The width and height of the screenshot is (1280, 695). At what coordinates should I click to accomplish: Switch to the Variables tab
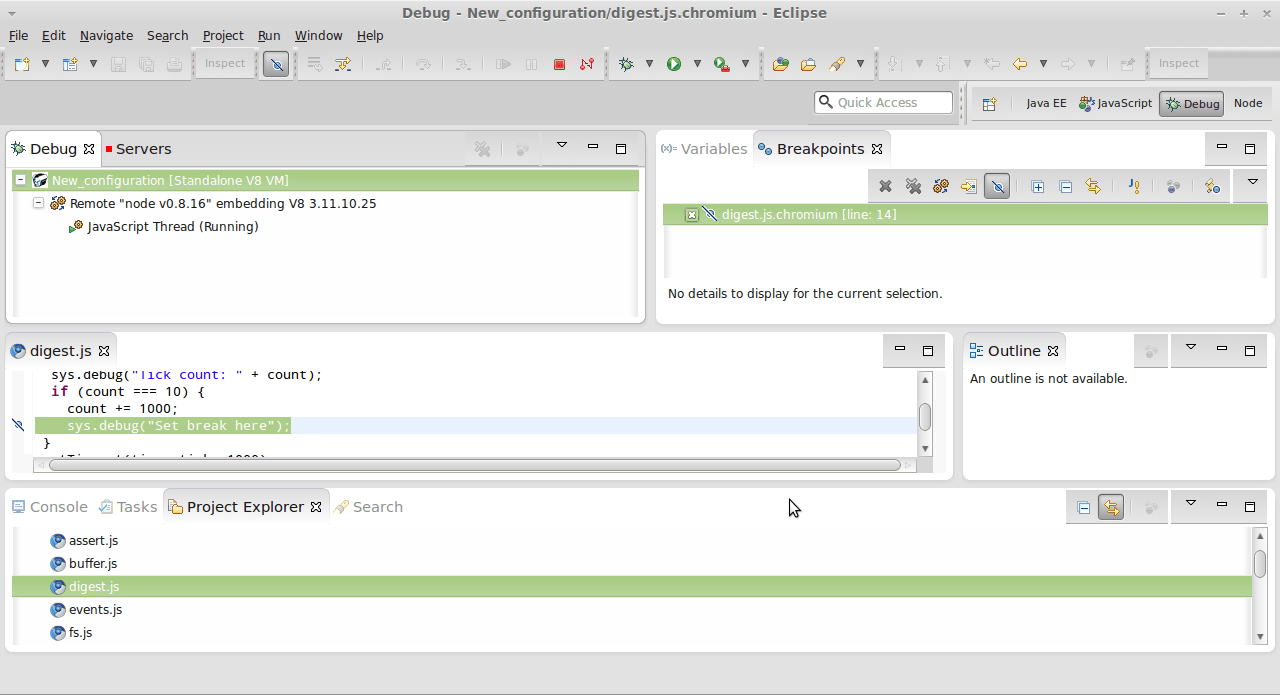pos(704,149)
